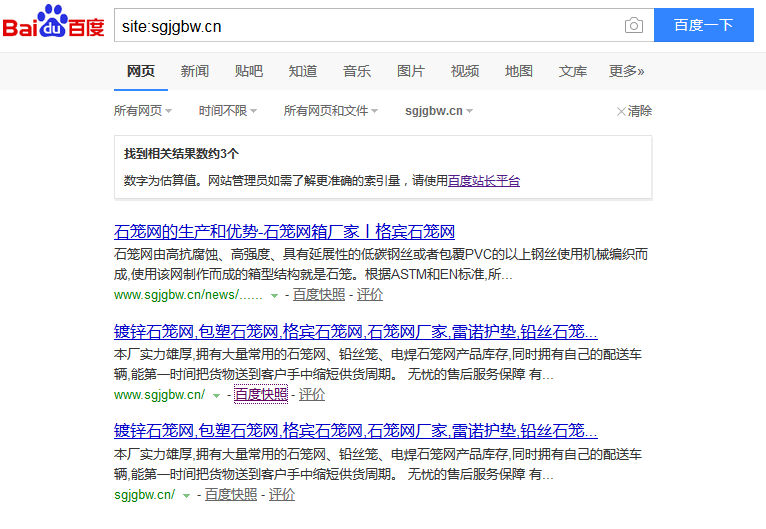The width and height of the screenshot is (766, 529).
Task: Open the result title above the www.sgjgbw.cn/ URL
Action: click(356, 332)
